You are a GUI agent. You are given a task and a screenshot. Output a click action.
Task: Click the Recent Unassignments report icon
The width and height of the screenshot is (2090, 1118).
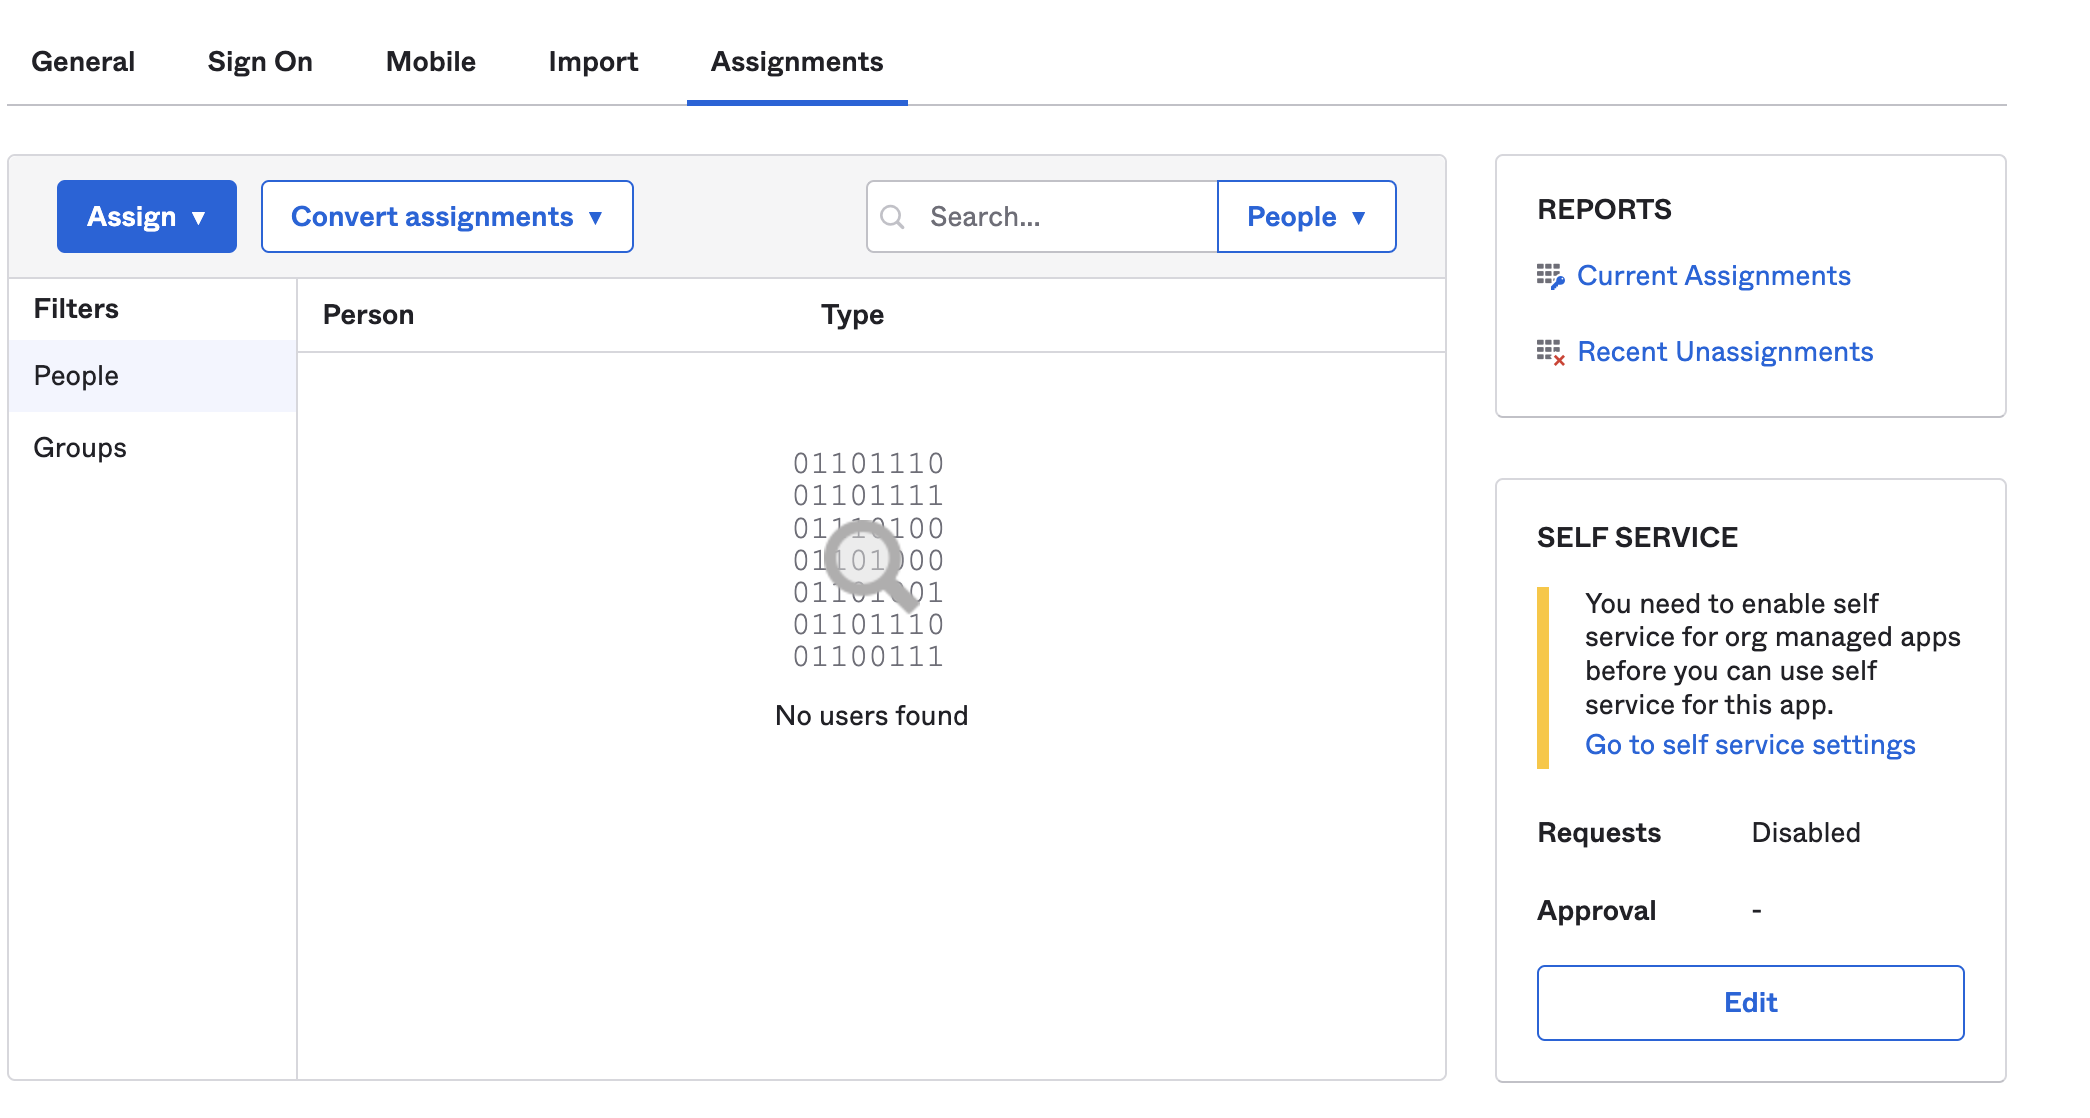pyautogui.click(x=1550, y=352)
